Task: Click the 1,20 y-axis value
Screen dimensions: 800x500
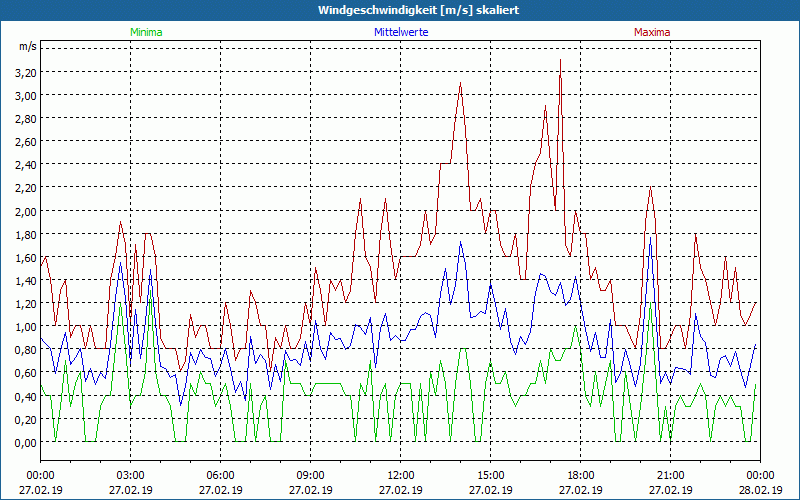Action: [26, 304]
